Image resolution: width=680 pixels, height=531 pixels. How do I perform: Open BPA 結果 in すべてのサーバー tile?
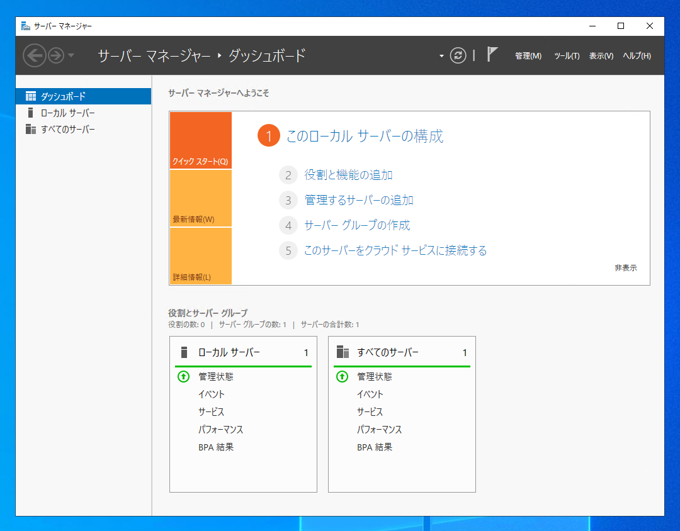pos(374,447)
